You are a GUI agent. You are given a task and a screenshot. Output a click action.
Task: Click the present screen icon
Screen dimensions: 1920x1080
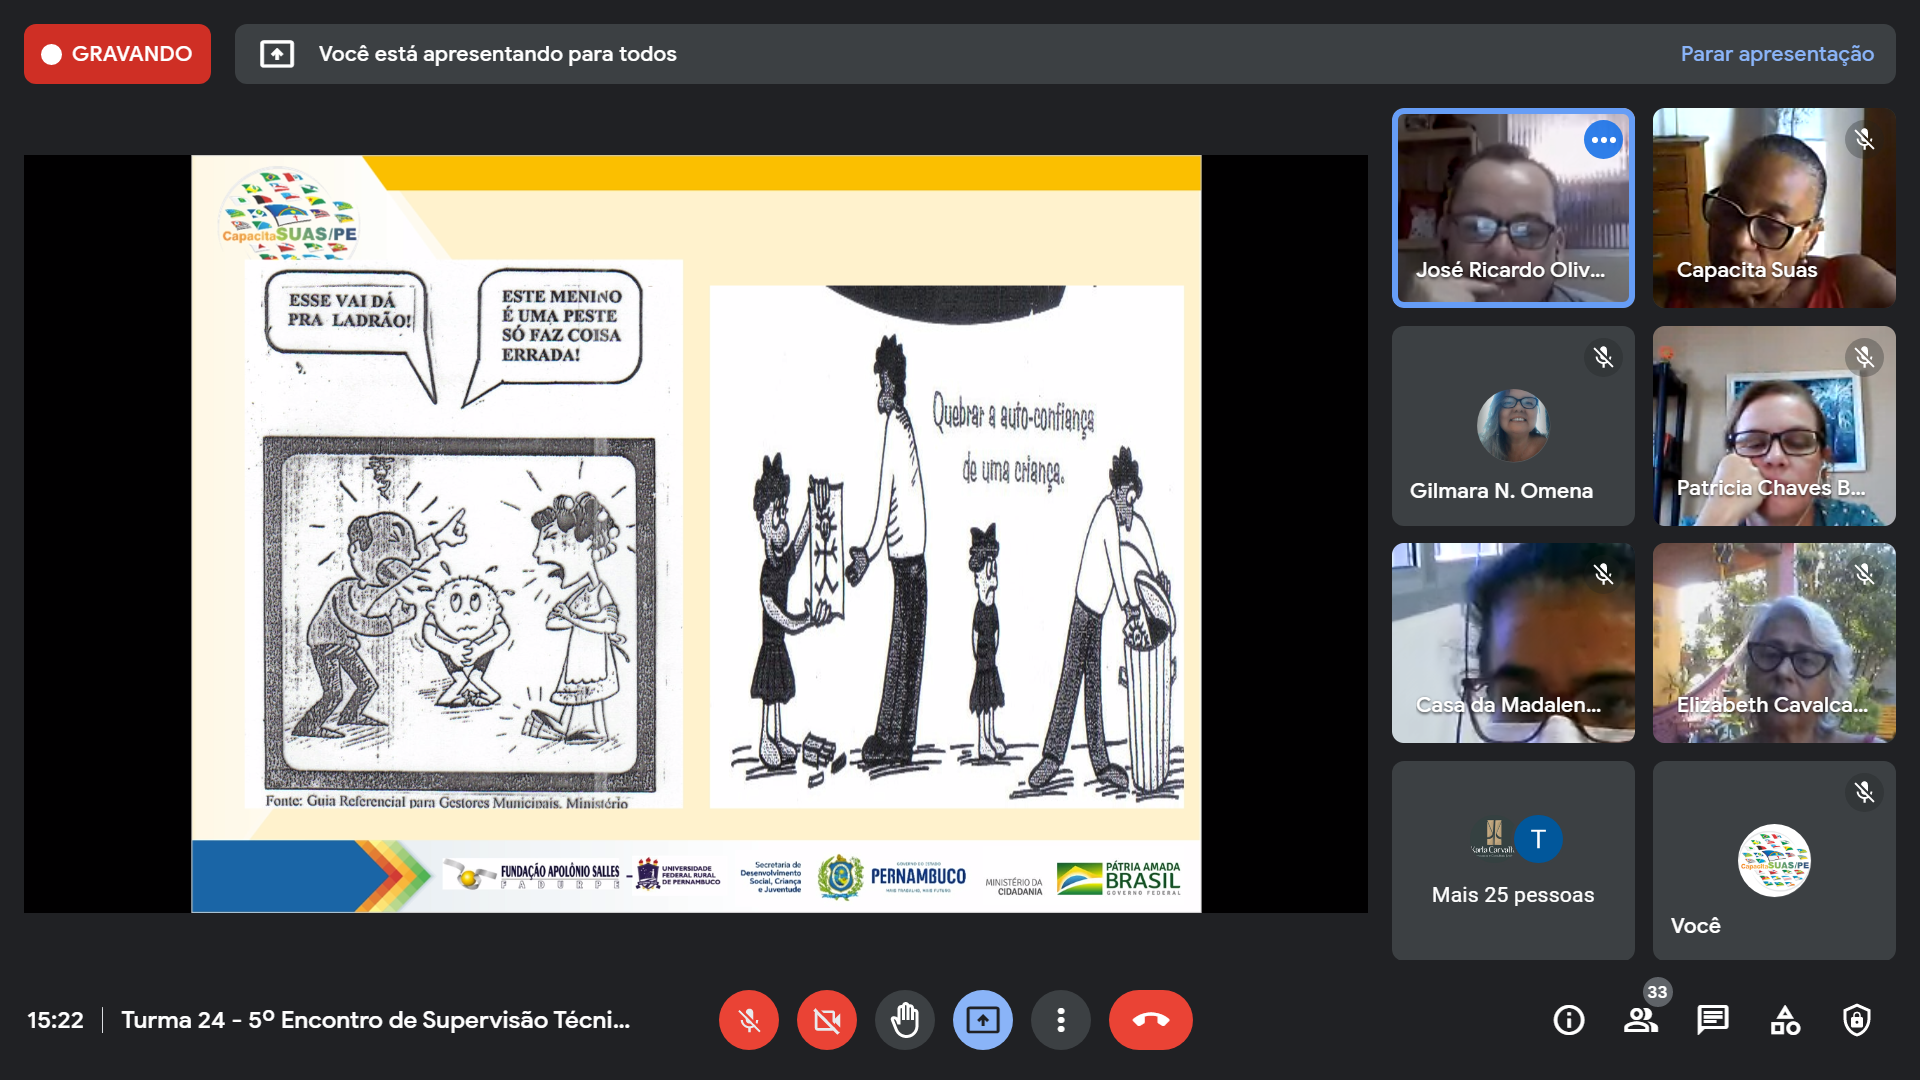[982, 1020]
